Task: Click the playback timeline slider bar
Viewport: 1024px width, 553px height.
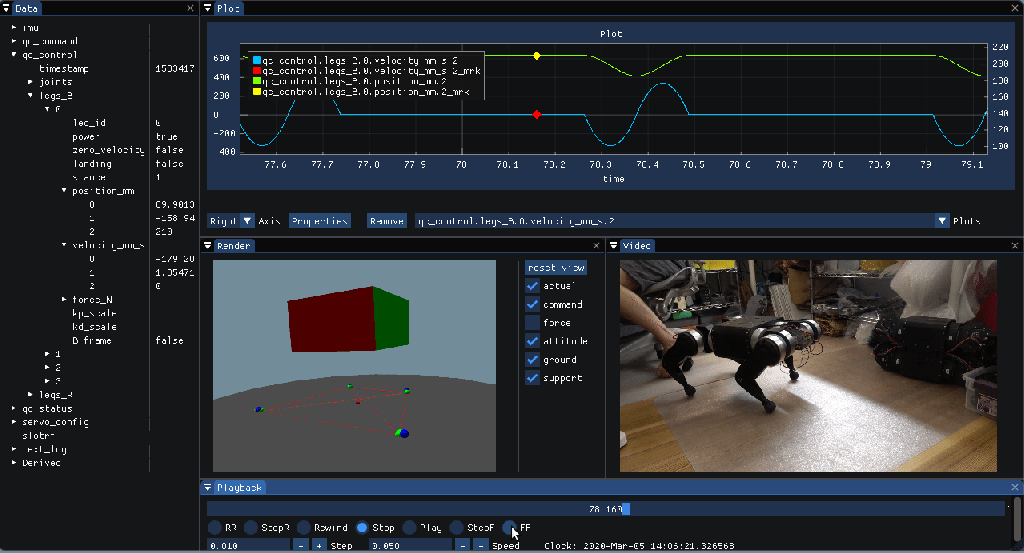Action: (x=606, y=509)
